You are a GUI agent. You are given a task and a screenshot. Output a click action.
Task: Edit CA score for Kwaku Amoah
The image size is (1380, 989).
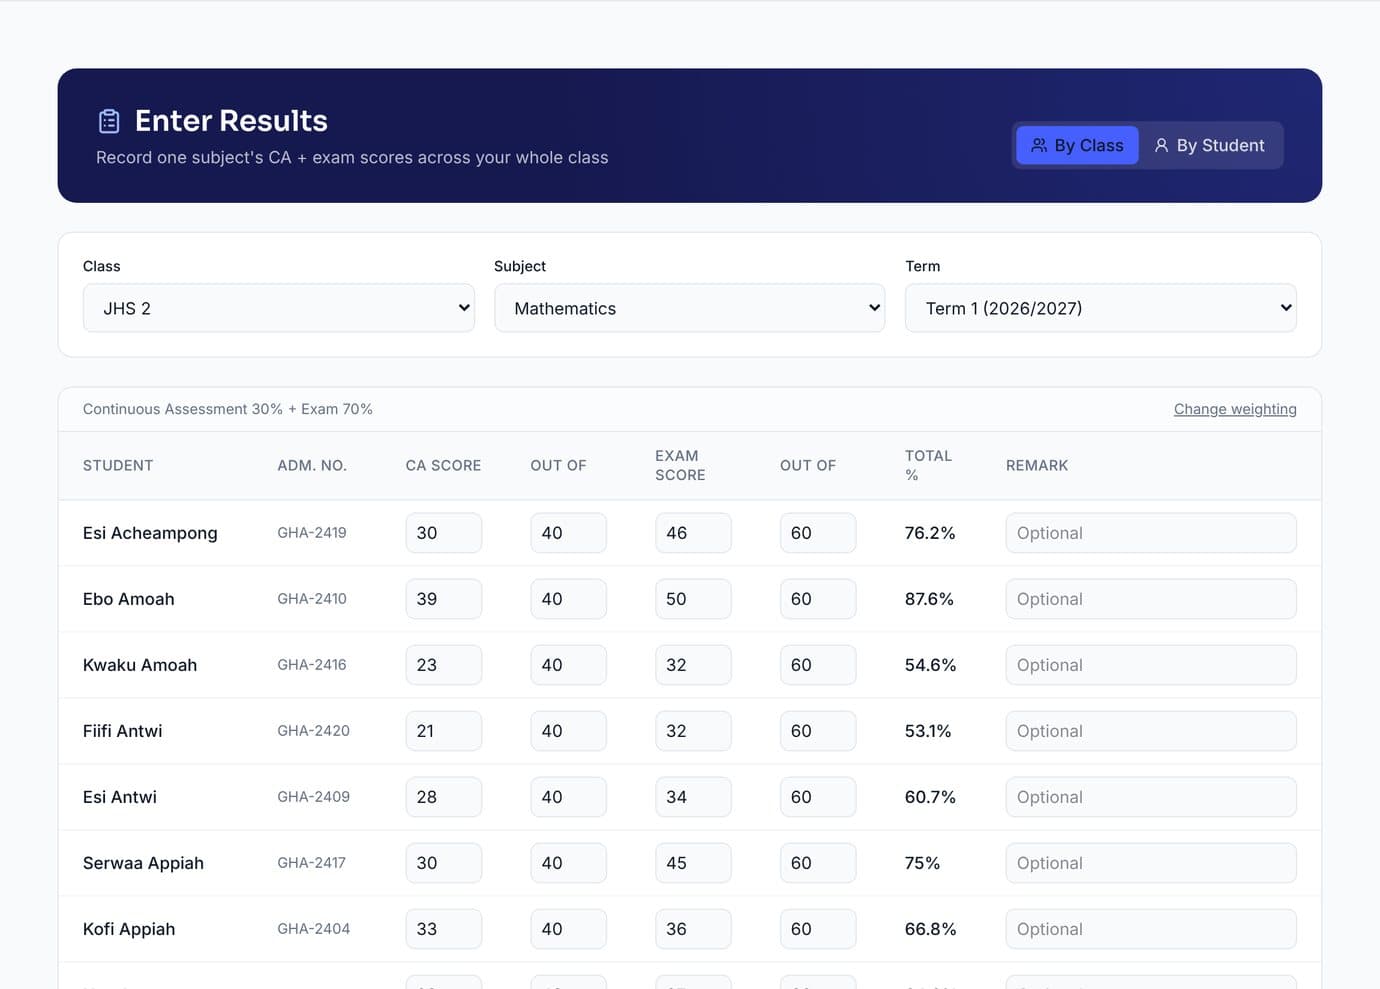(x=443, y=665)
